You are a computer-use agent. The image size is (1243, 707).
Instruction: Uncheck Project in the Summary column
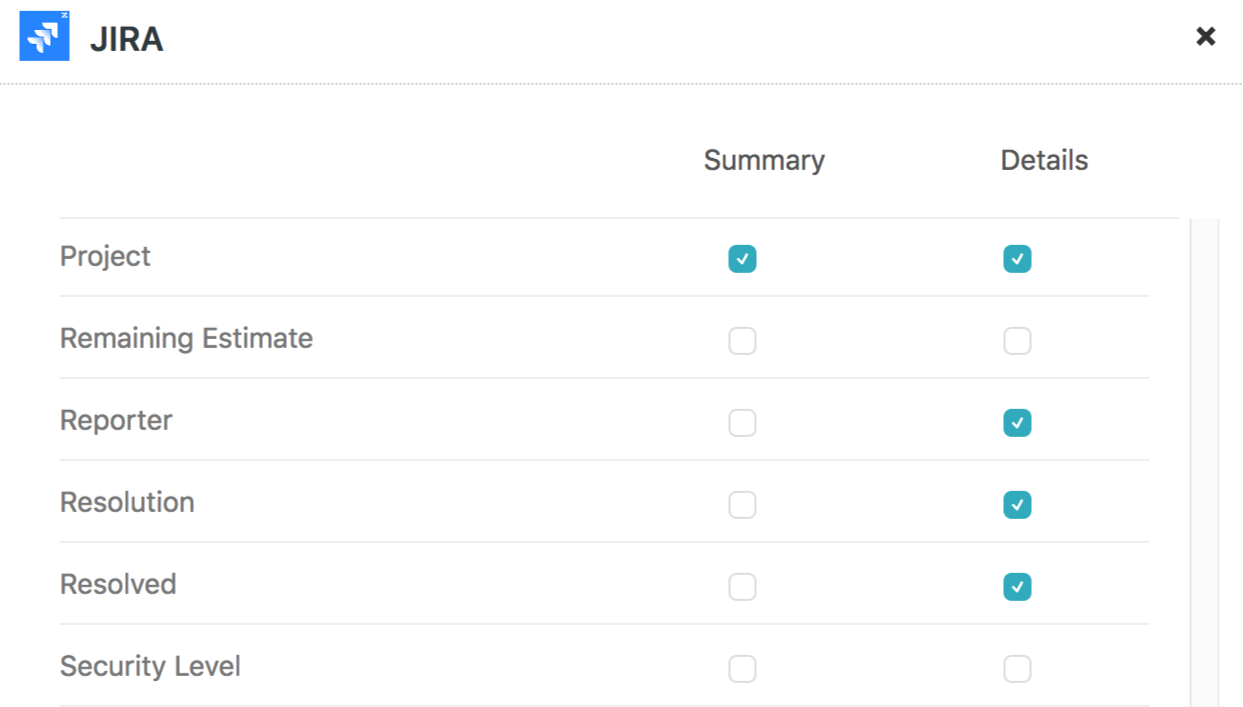(x=742, y=259)
